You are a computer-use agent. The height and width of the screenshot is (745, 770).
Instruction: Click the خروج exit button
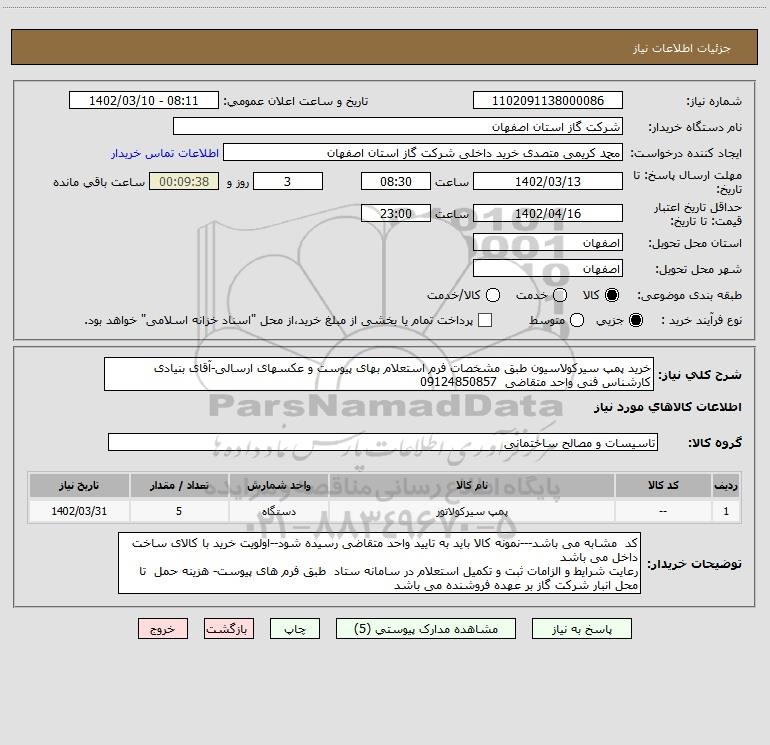click(163, 629)
